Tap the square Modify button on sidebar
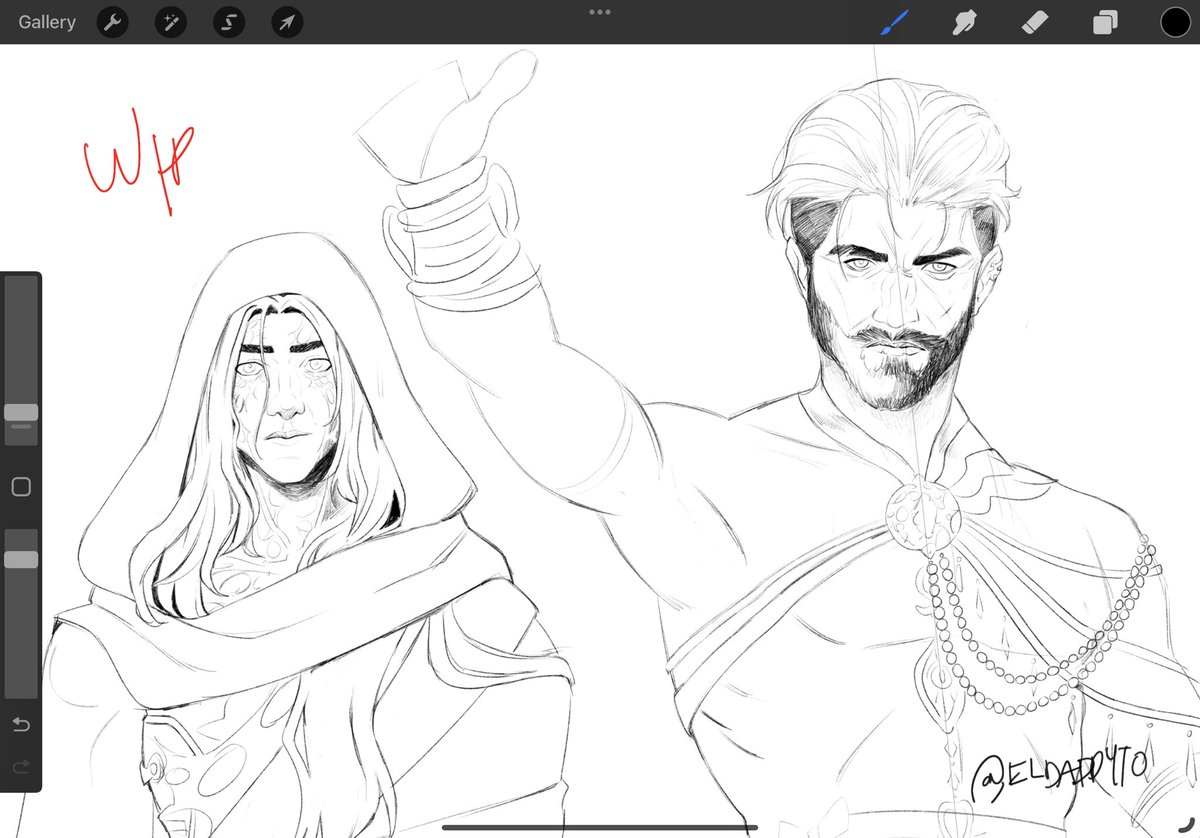1200x838 pixels. 21,487
